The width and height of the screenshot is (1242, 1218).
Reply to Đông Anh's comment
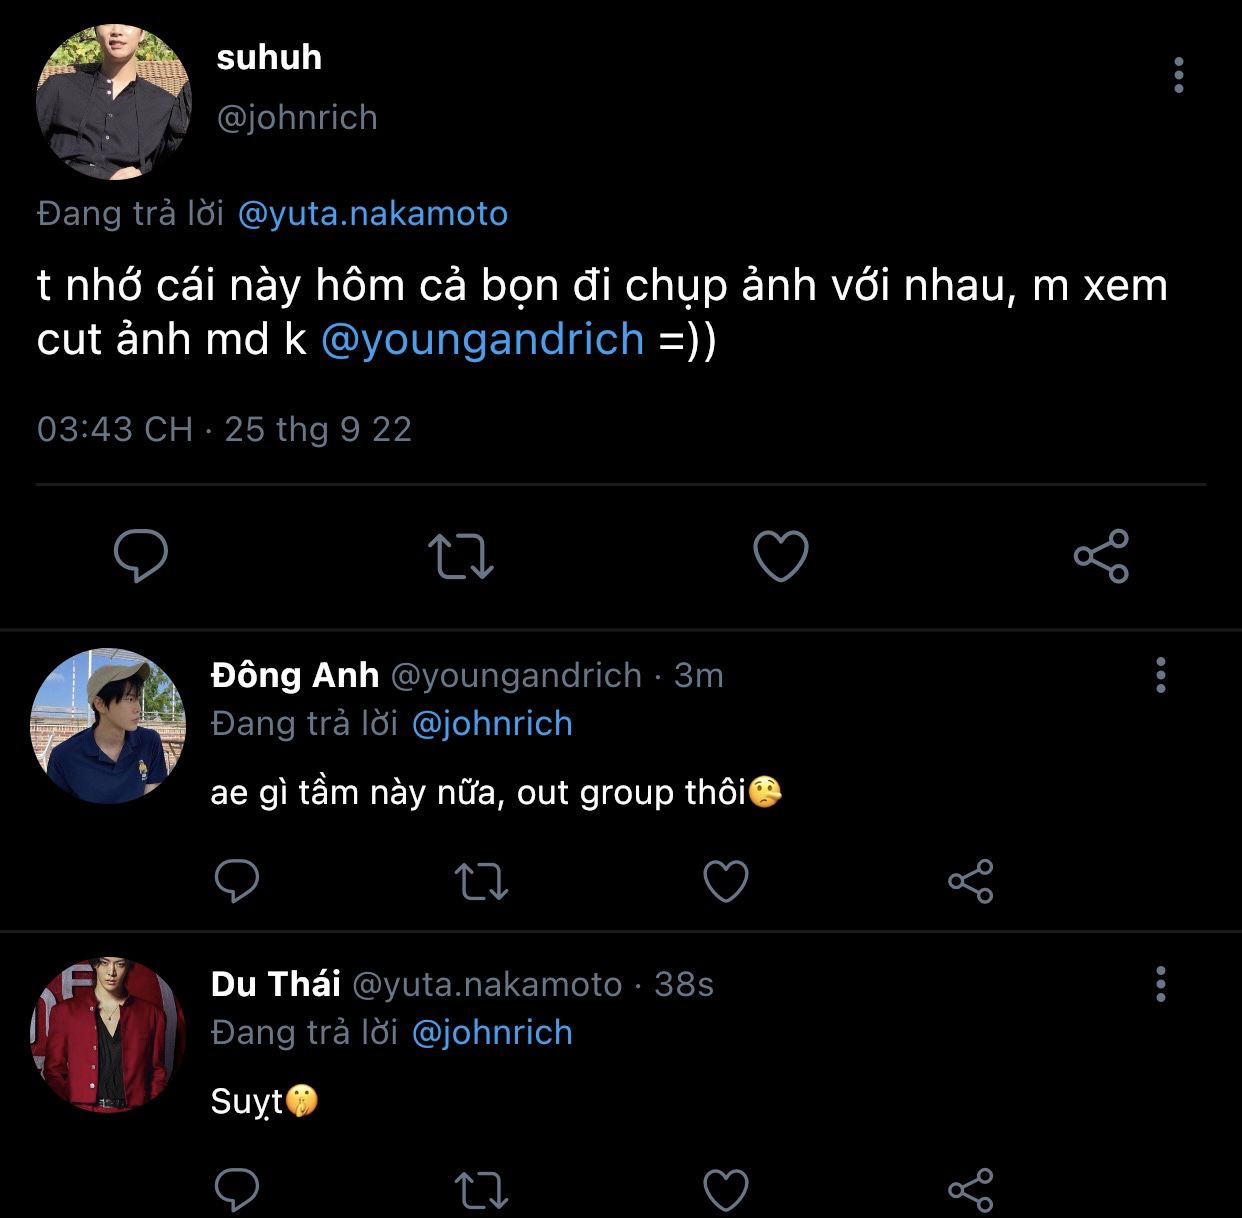[x=237, y=881]
